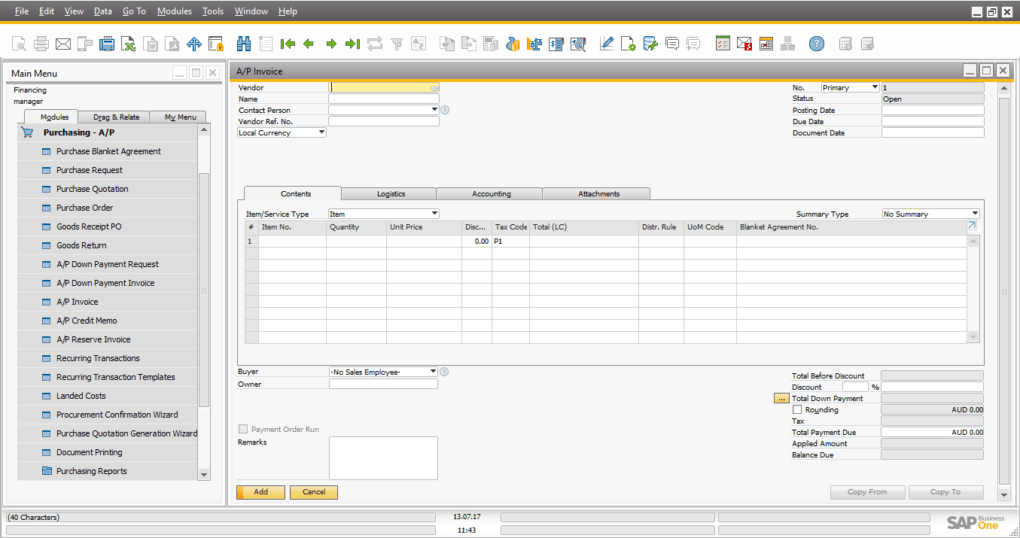Open Payment Means coins icon

click(513, 44)
